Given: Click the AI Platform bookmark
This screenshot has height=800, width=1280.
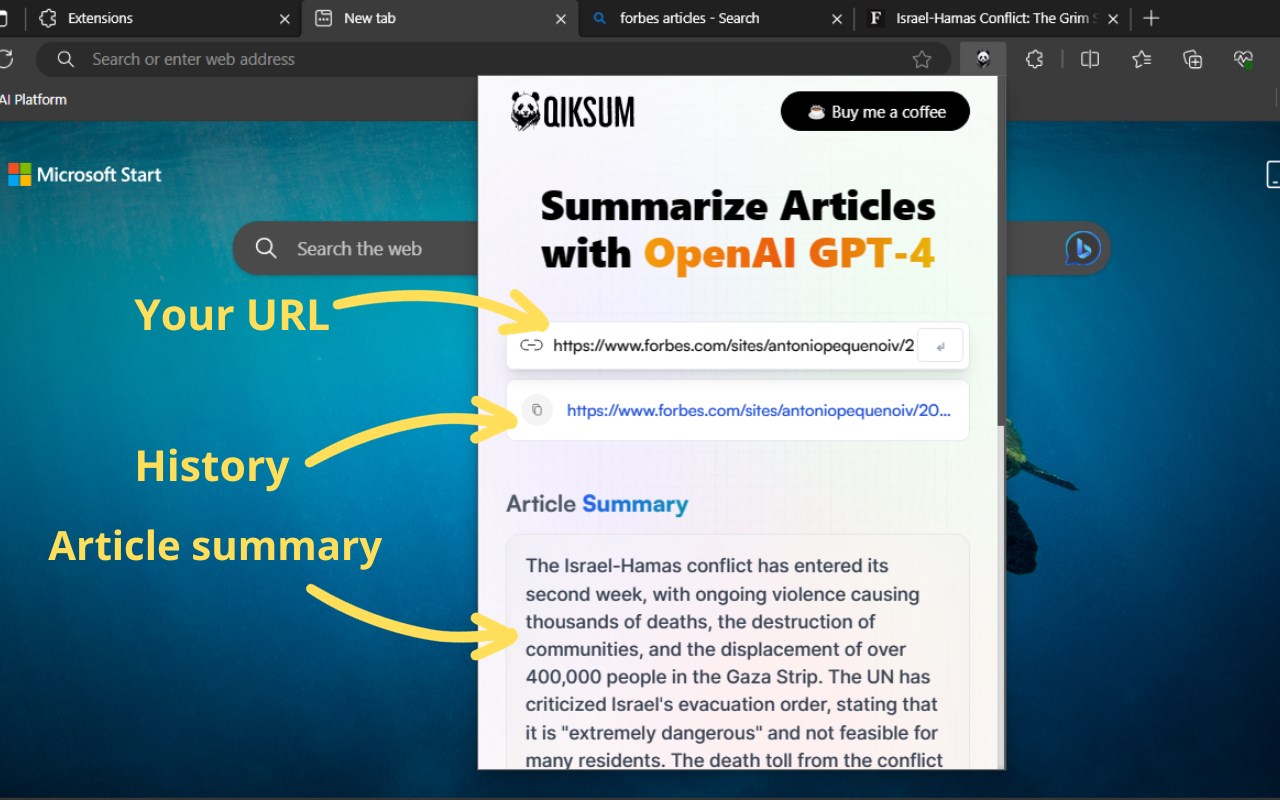Looking at the screenshot, I should (x=33, y=100).
